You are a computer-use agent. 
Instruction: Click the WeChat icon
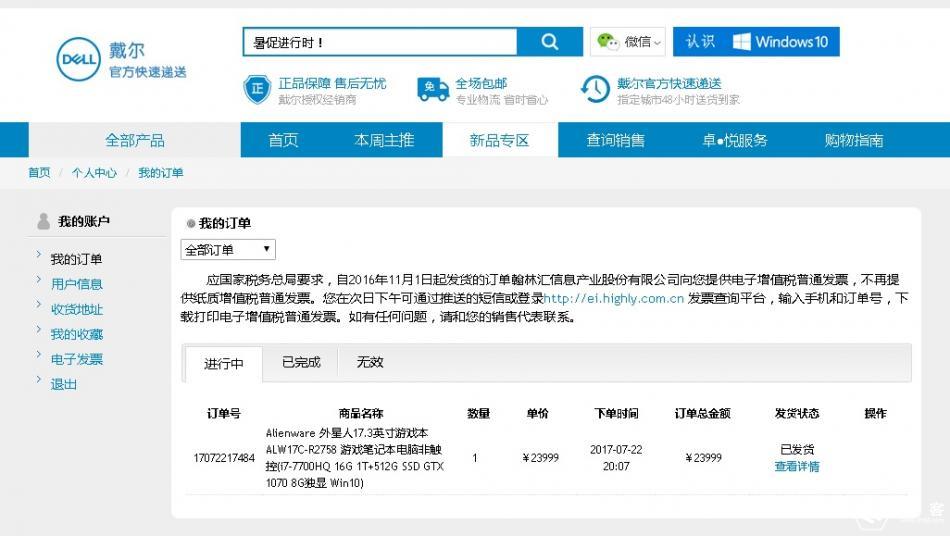click(608, 42)
